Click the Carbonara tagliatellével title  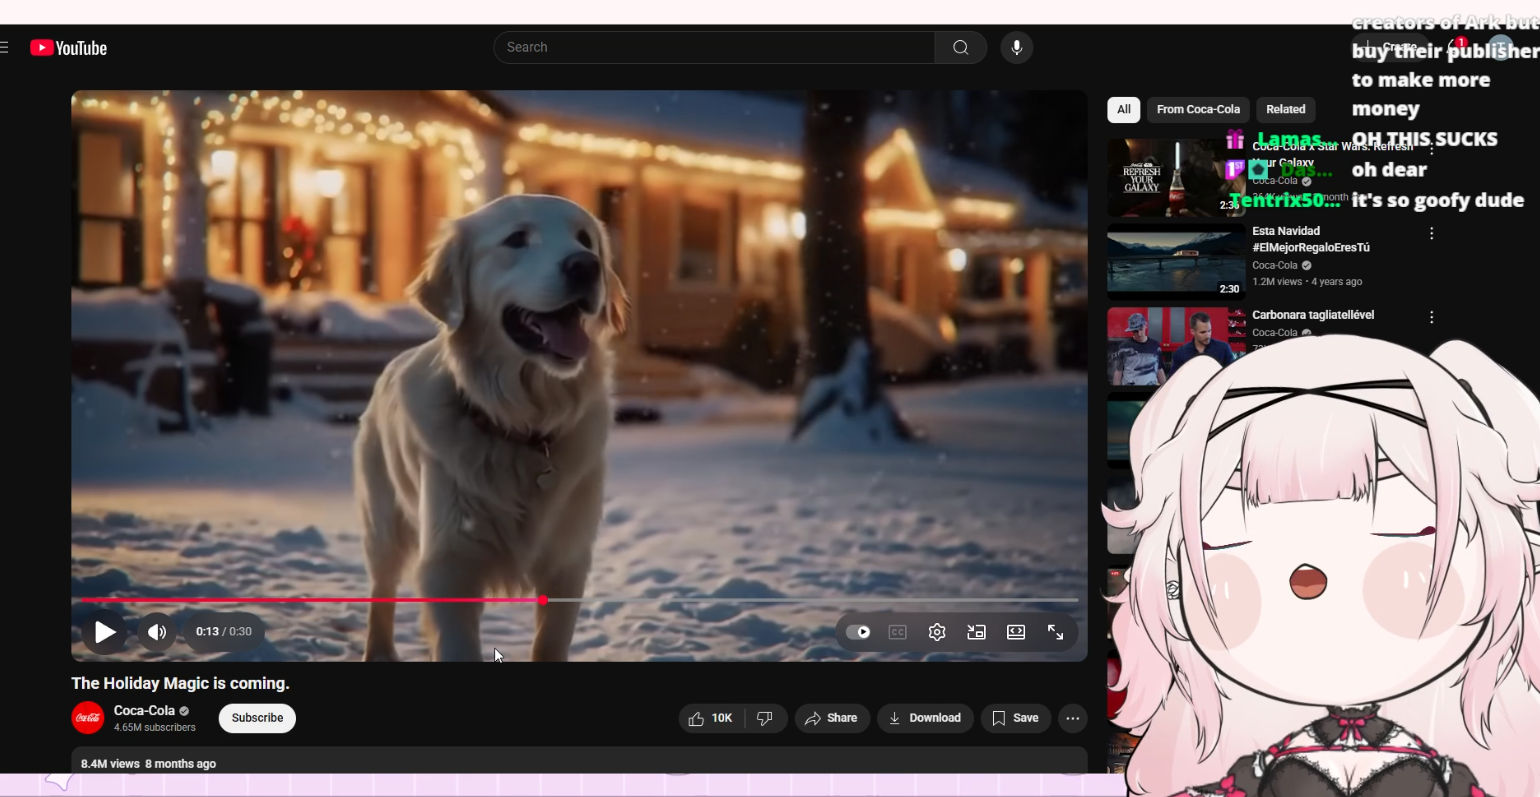tap(1313, 315)
